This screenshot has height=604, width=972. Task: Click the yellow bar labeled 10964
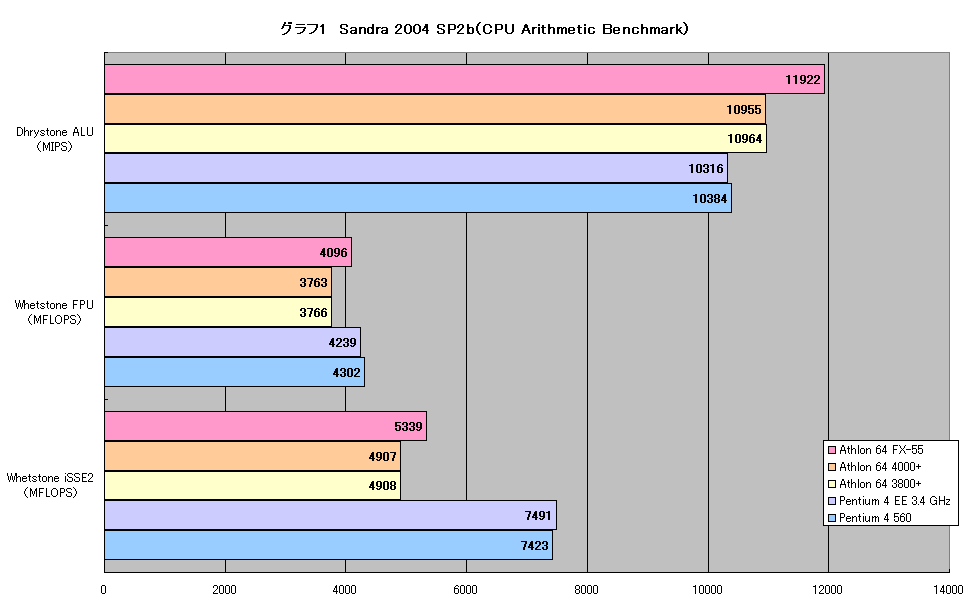coord(435,138)
